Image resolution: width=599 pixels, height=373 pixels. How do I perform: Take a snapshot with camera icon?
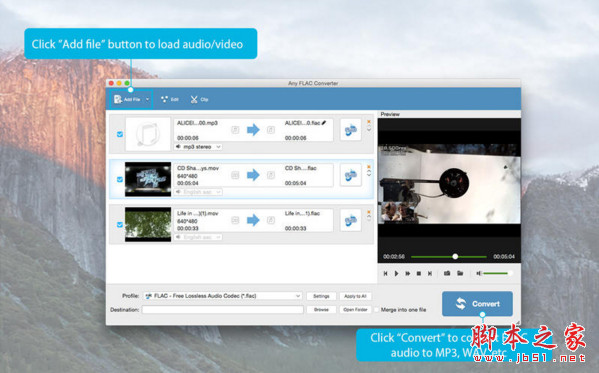(447, 273)
